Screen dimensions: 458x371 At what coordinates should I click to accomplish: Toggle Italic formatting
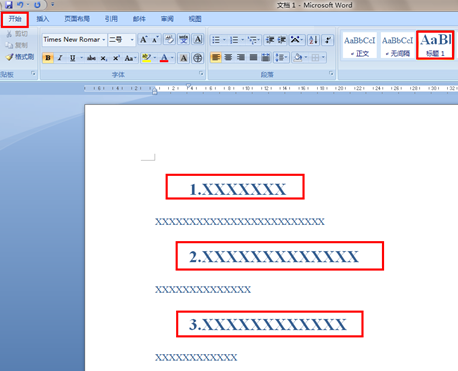(60, 58)
